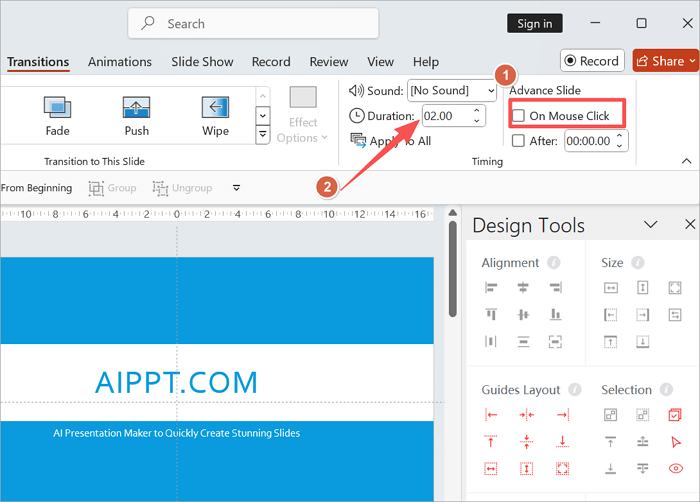Click Same Size icon in Size section
The image size is (700, 502).
pos(675,288)
